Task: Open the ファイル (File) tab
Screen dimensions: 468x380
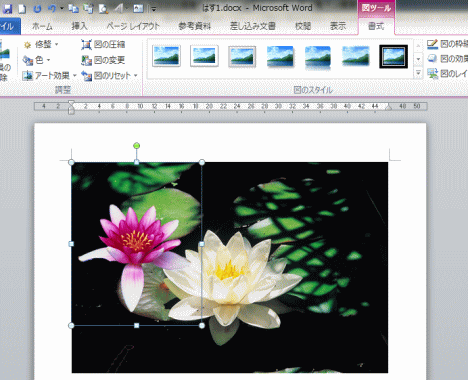Action: click(9, 26)
